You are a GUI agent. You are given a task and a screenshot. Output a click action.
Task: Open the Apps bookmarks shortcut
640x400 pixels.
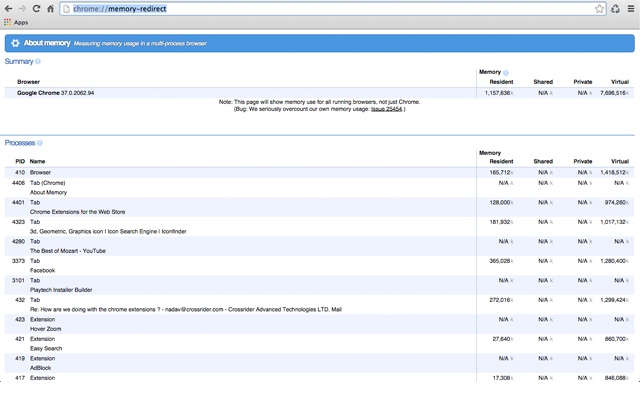pos(15,21)
